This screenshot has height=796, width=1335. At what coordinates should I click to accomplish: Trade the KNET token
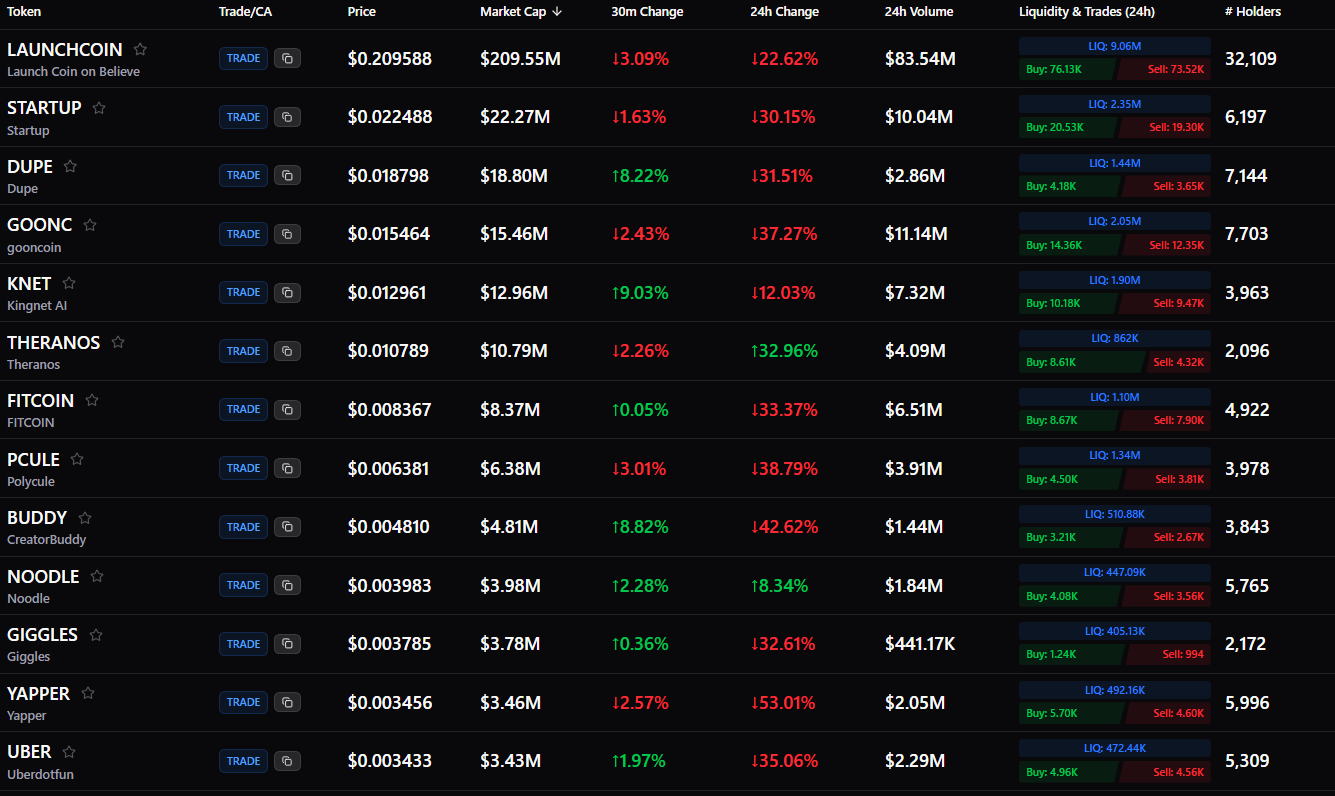coord(243,292)
